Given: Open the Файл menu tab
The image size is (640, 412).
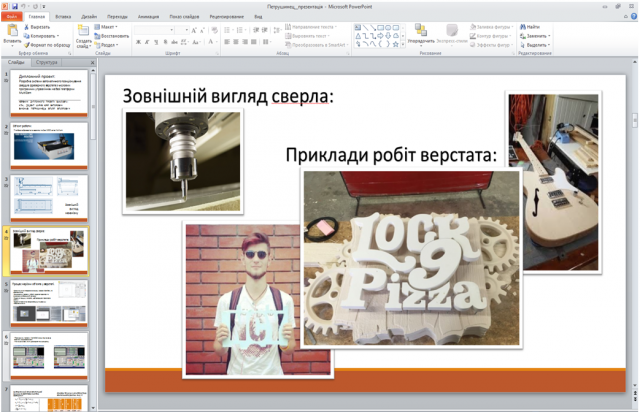Looking at the screenshot, I should click(12, 17).
